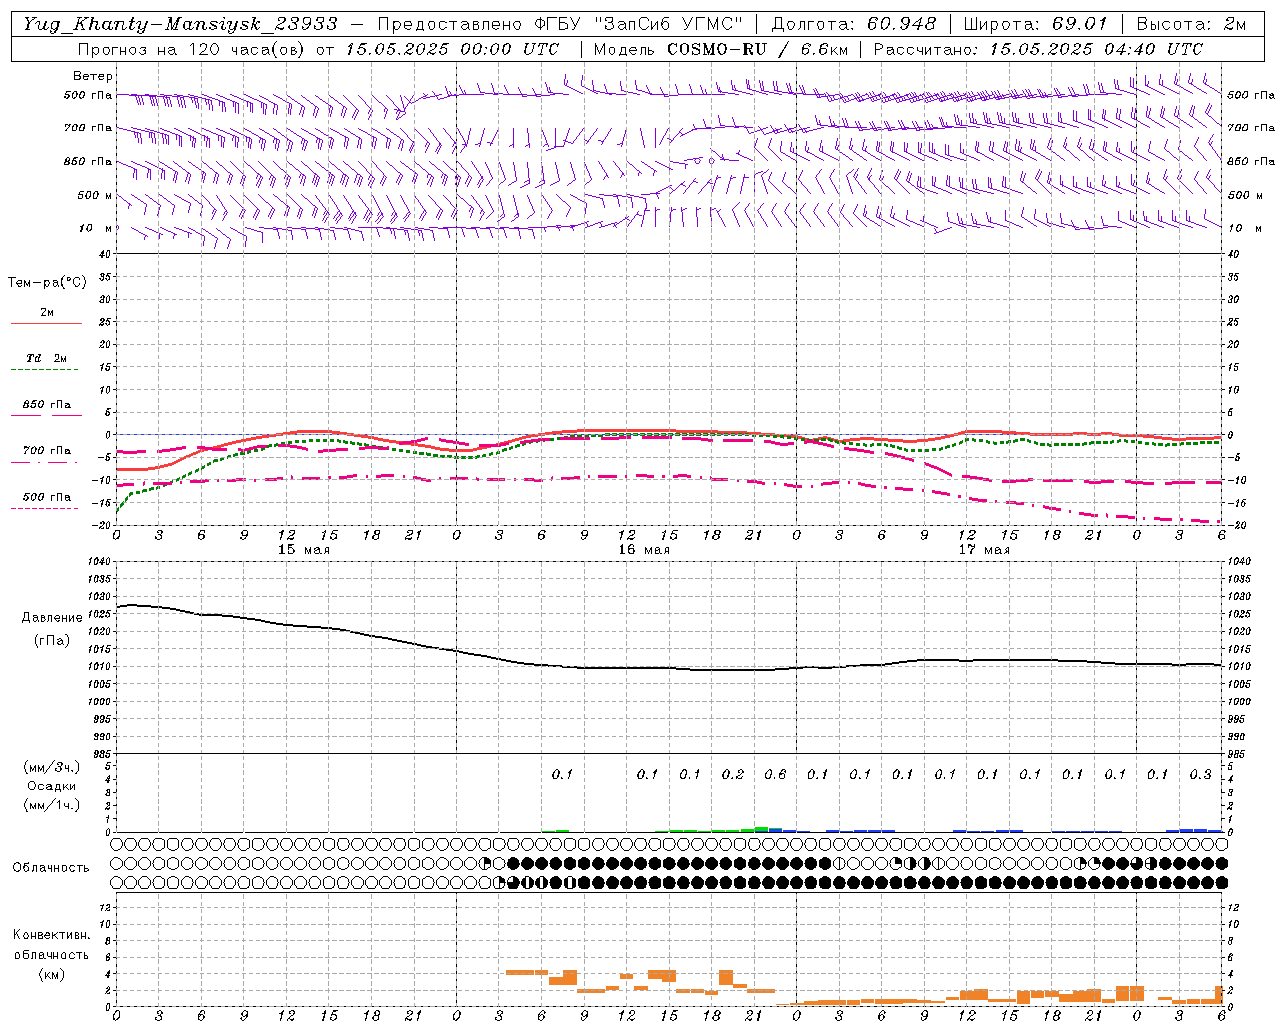Click the (мм/1ч.) precipitation unit label
1280x1024 pixels.
pyautogui.click(x=51, y=805)
